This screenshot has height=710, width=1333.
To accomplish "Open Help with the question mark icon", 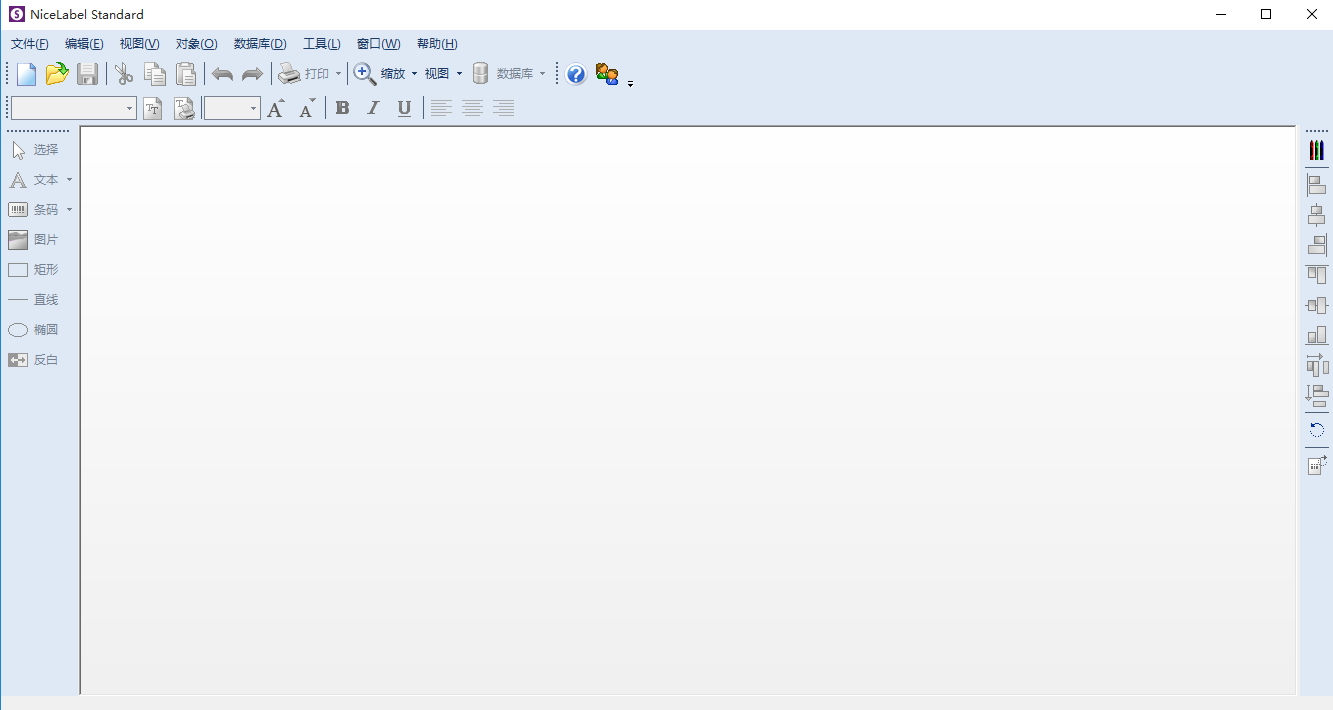I will (576, 74).
